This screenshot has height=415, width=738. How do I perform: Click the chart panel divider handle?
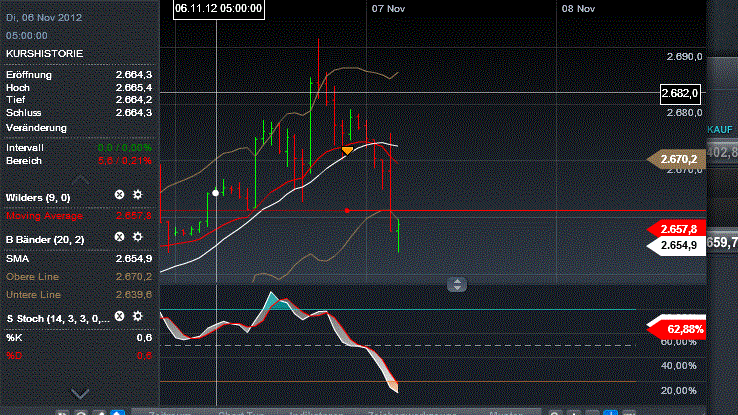click(457, 284)
